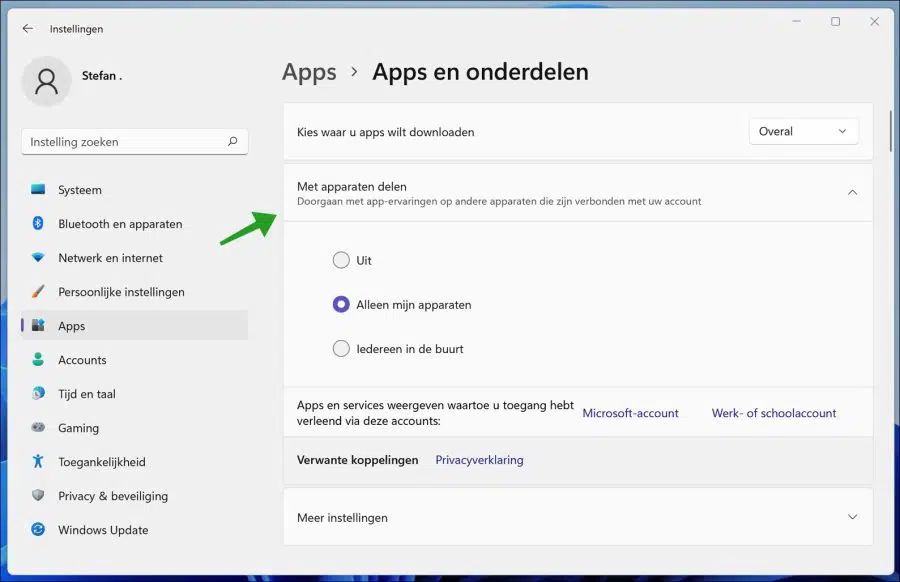The width and height of the screenshot is (900, 582).
Task: Click the Gaming controller icon
Action: tap(38, 427)
